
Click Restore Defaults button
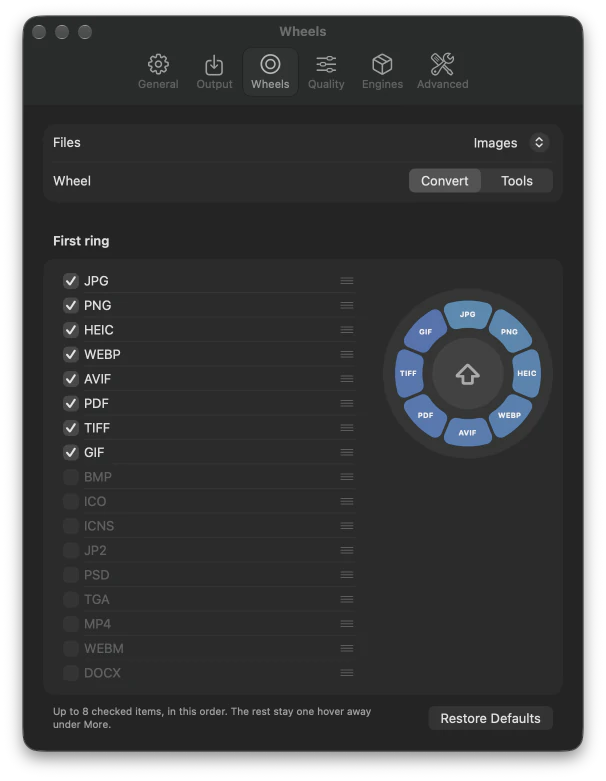point(490,718)
